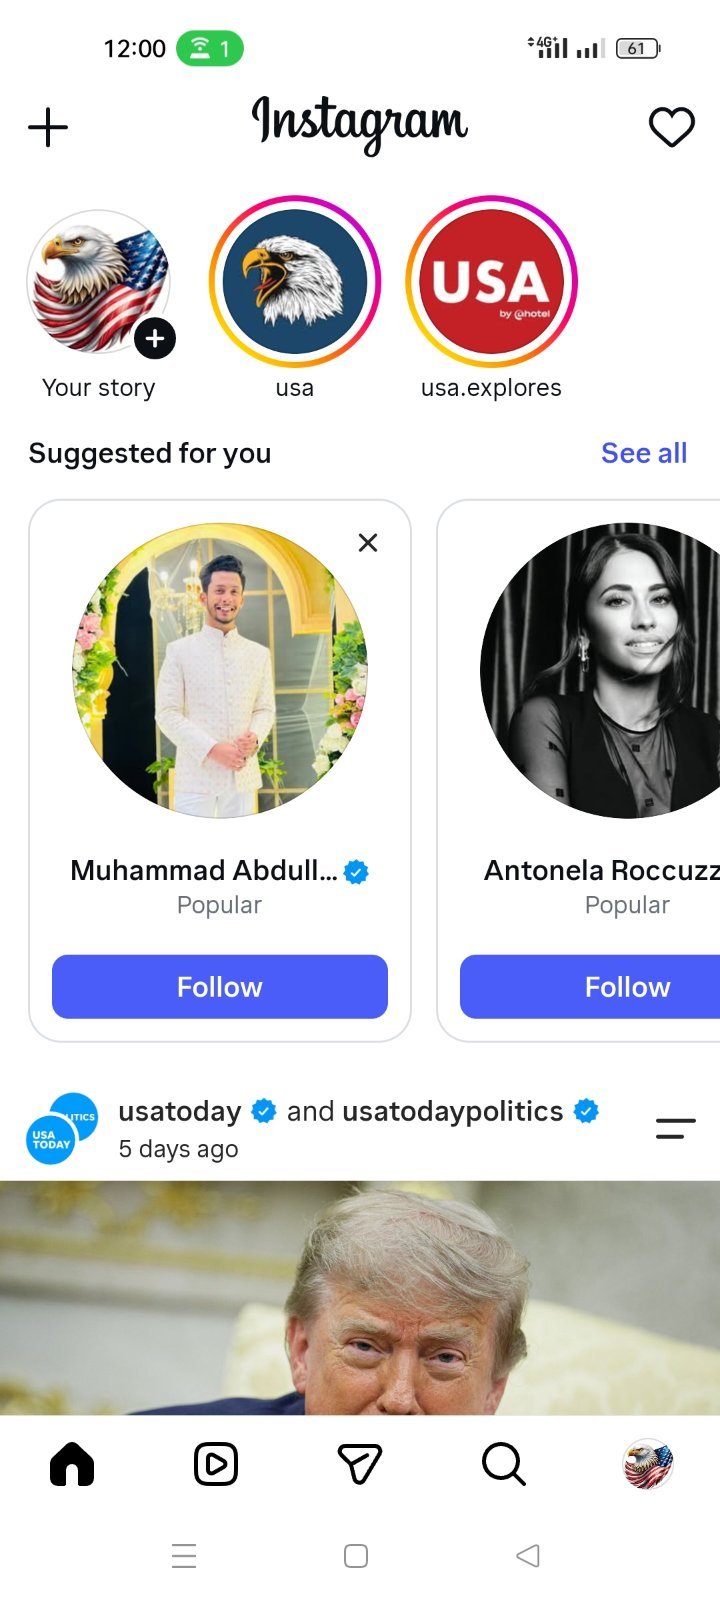Screen dimensions: 720x1600
Task: Open See all suggestions
Action: pyautogui.click(x=644, y=453)
